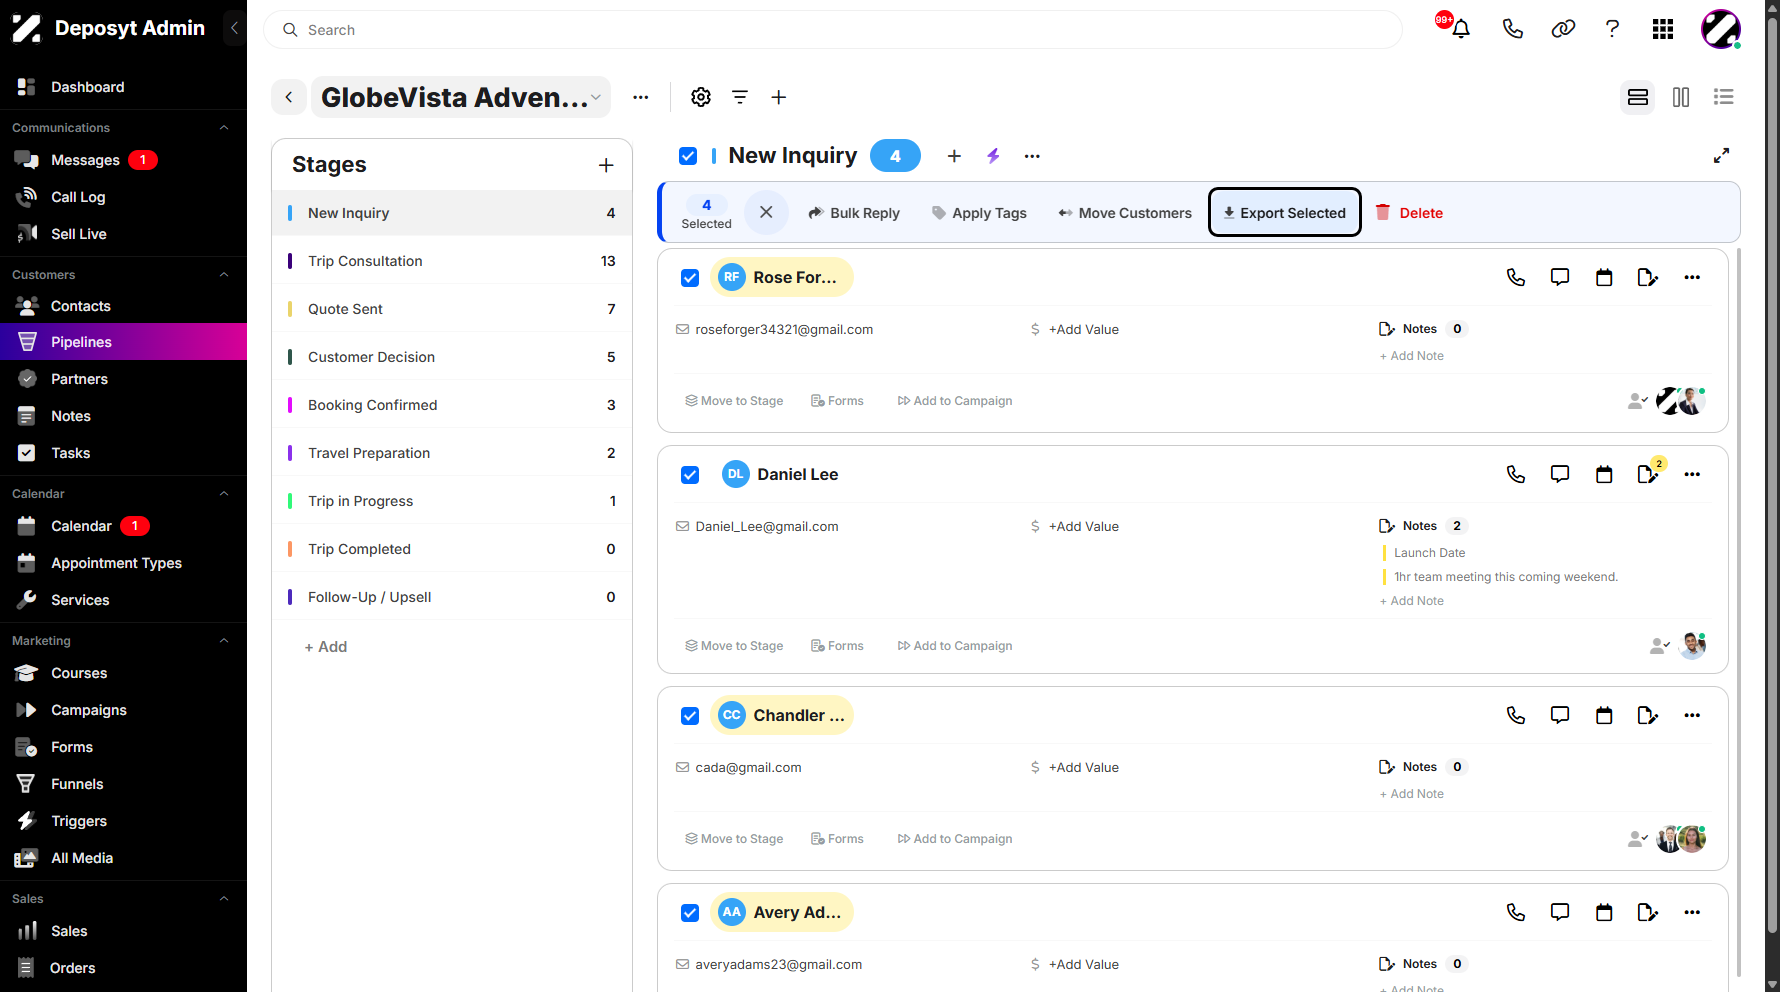Image resolution: width=1780 pixels, height=992 pixels.
Task: Collapse the Marketing sidebar section
Action: tap(224, 641)
